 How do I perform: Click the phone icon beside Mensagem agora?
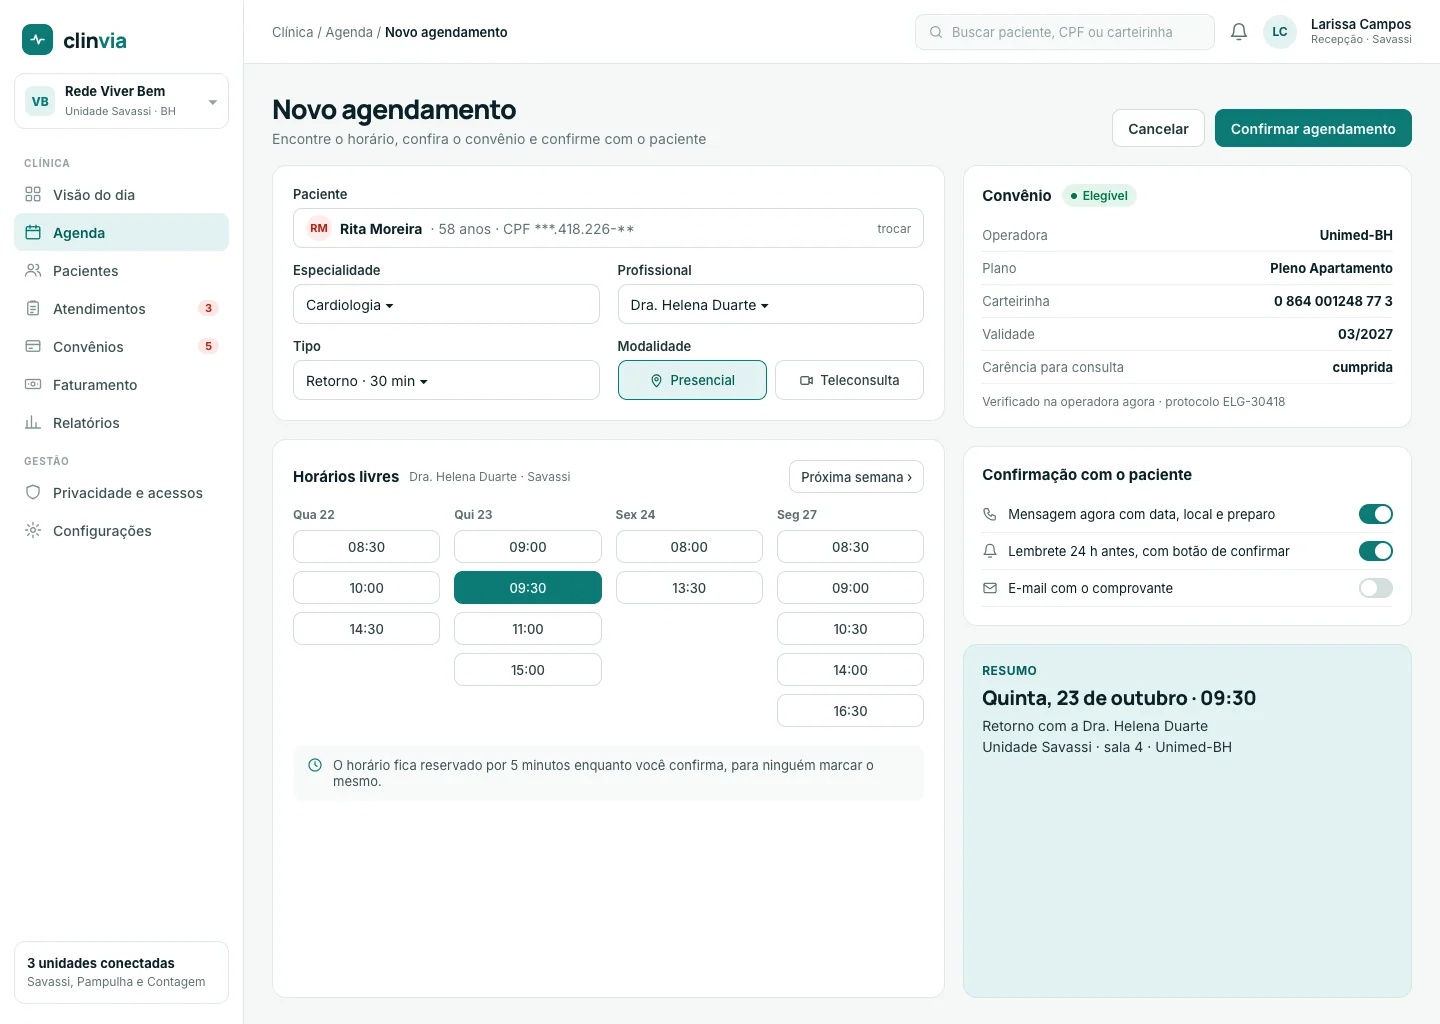990,514
